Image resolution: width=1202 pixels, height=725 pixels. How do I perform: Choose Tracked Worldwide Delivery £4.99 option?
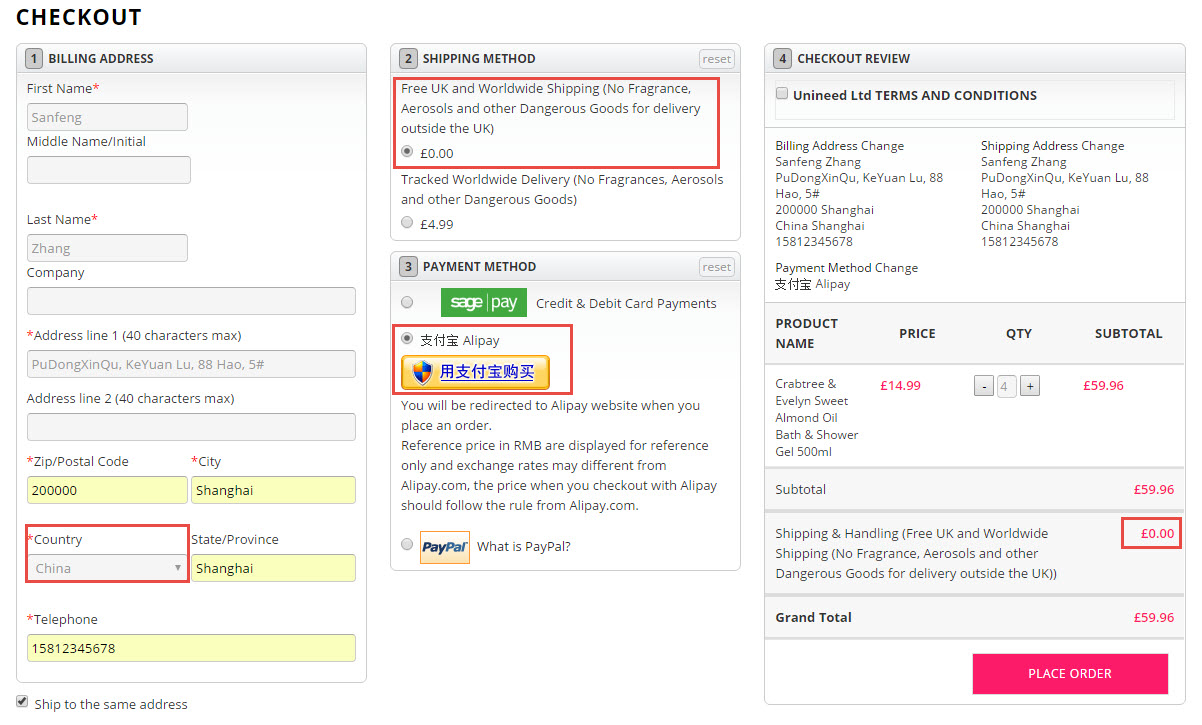[407, 223]
